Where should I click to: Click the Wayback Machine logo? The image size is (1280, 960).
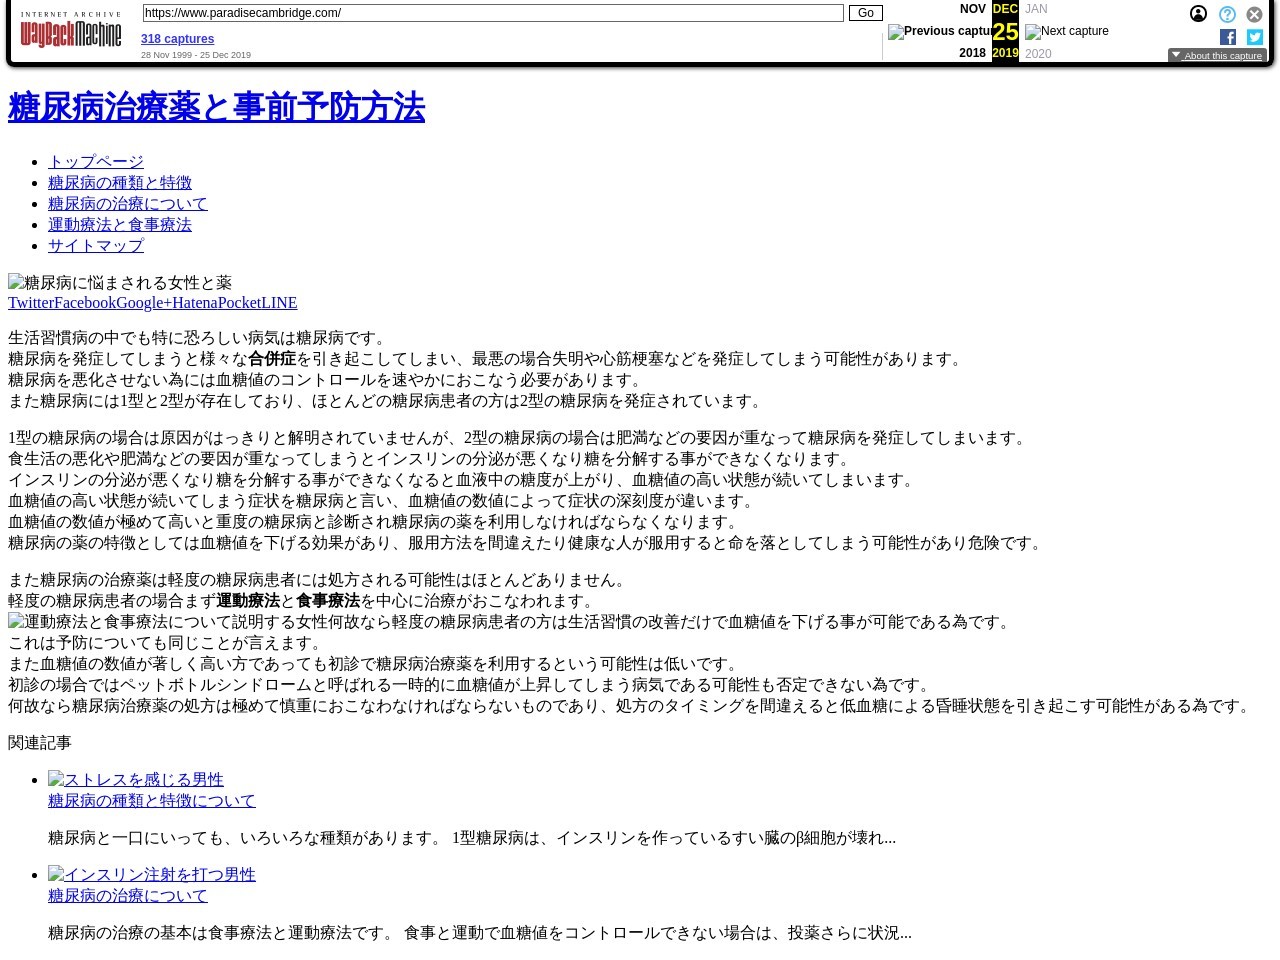click(x=70, y=31)
